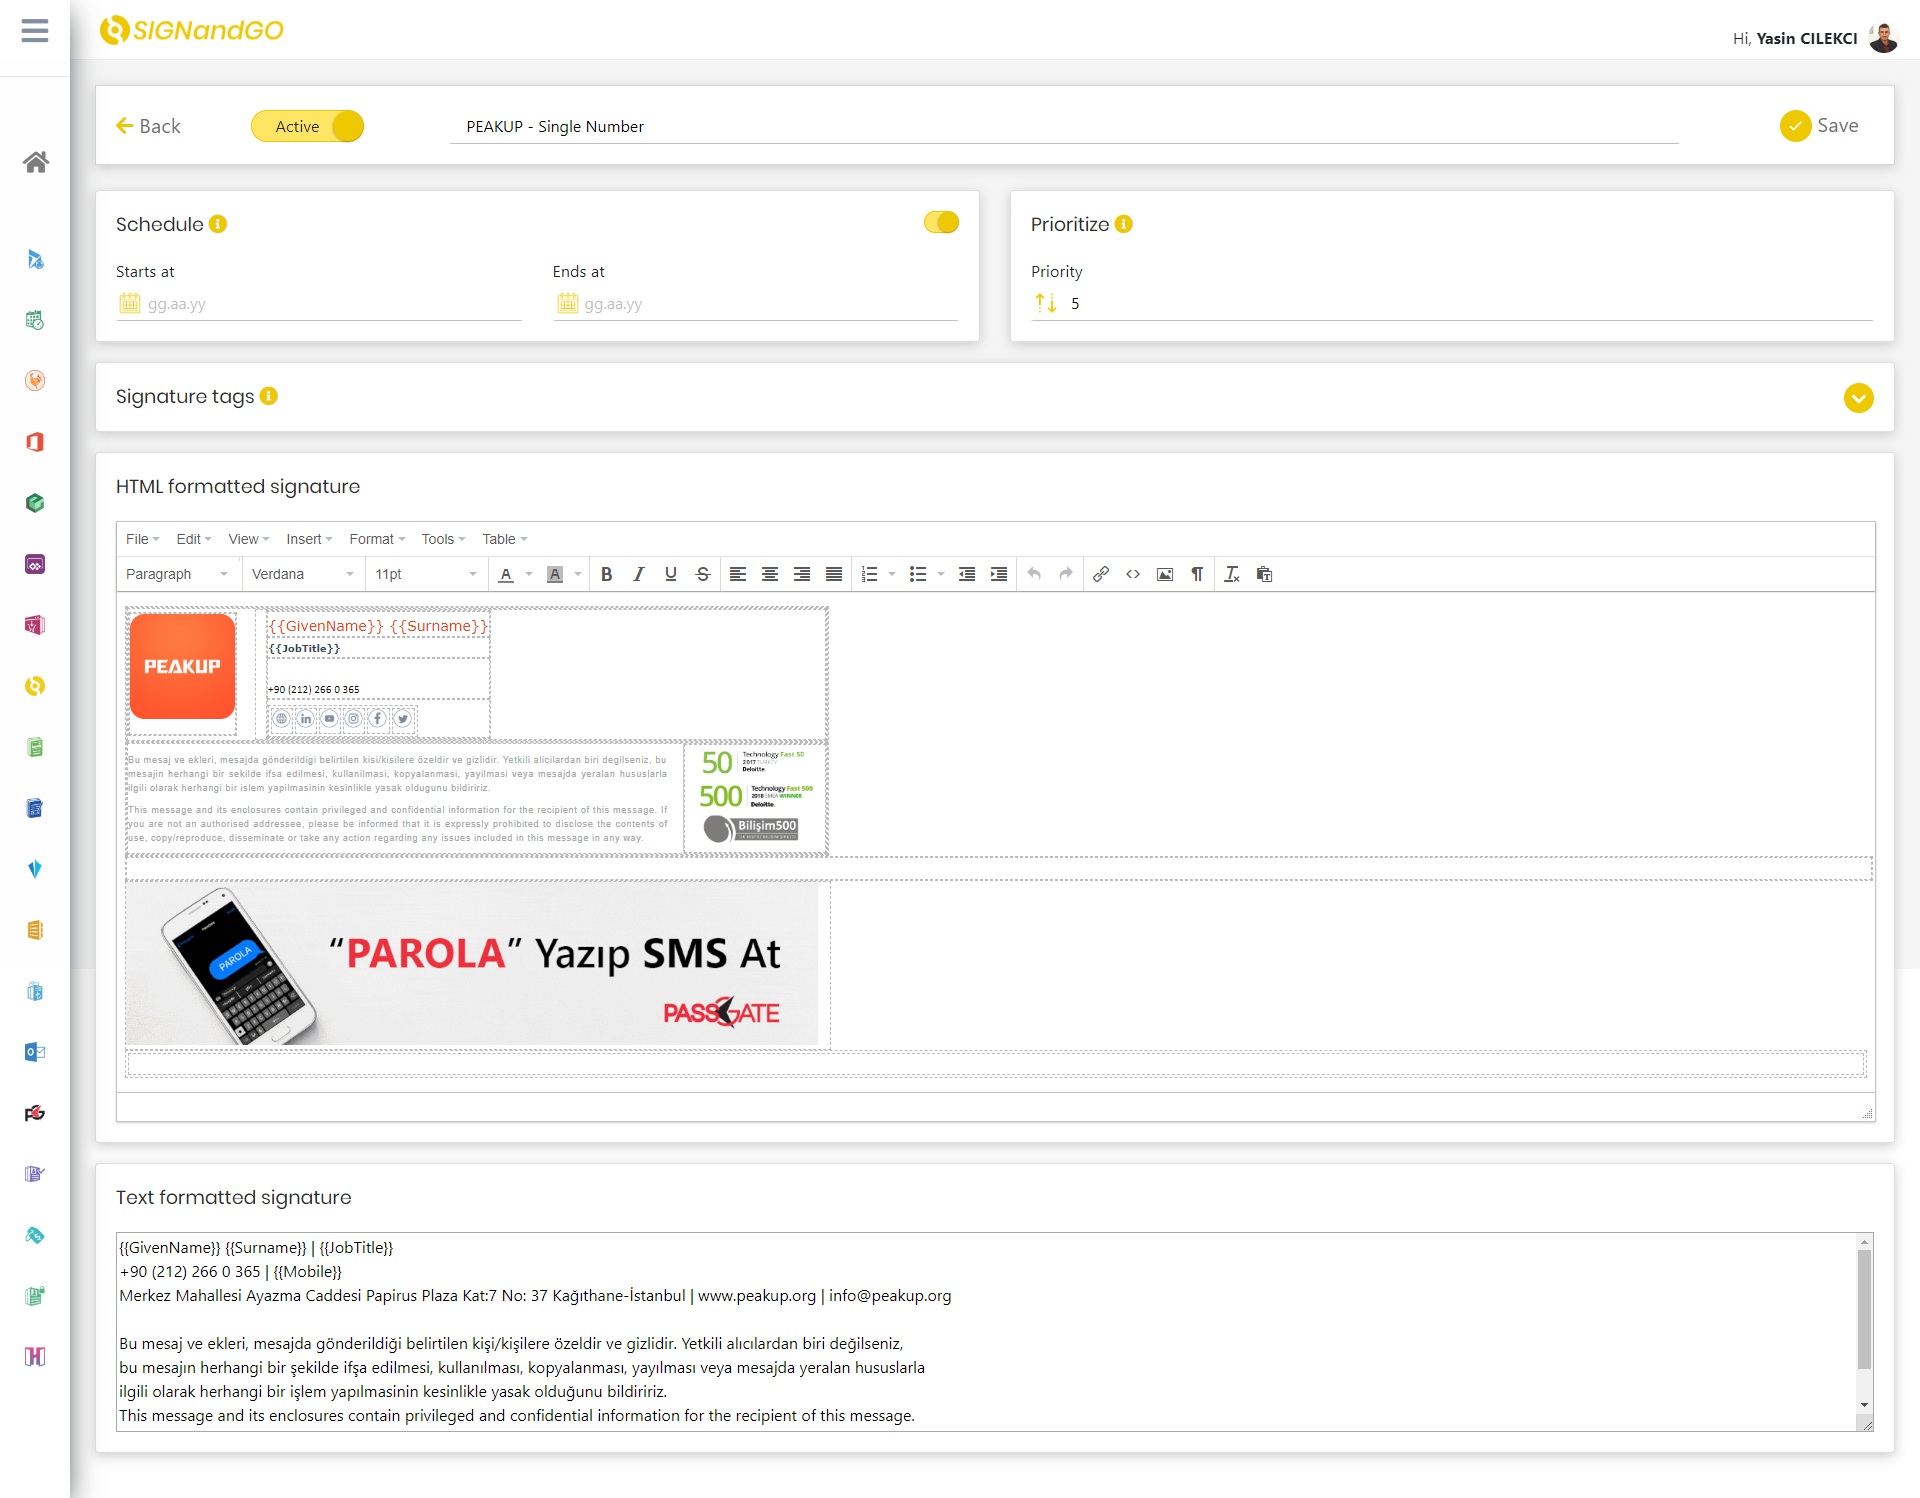Insert an image using the image icon
The image size is (1920, 1498).
point(1165,574)
